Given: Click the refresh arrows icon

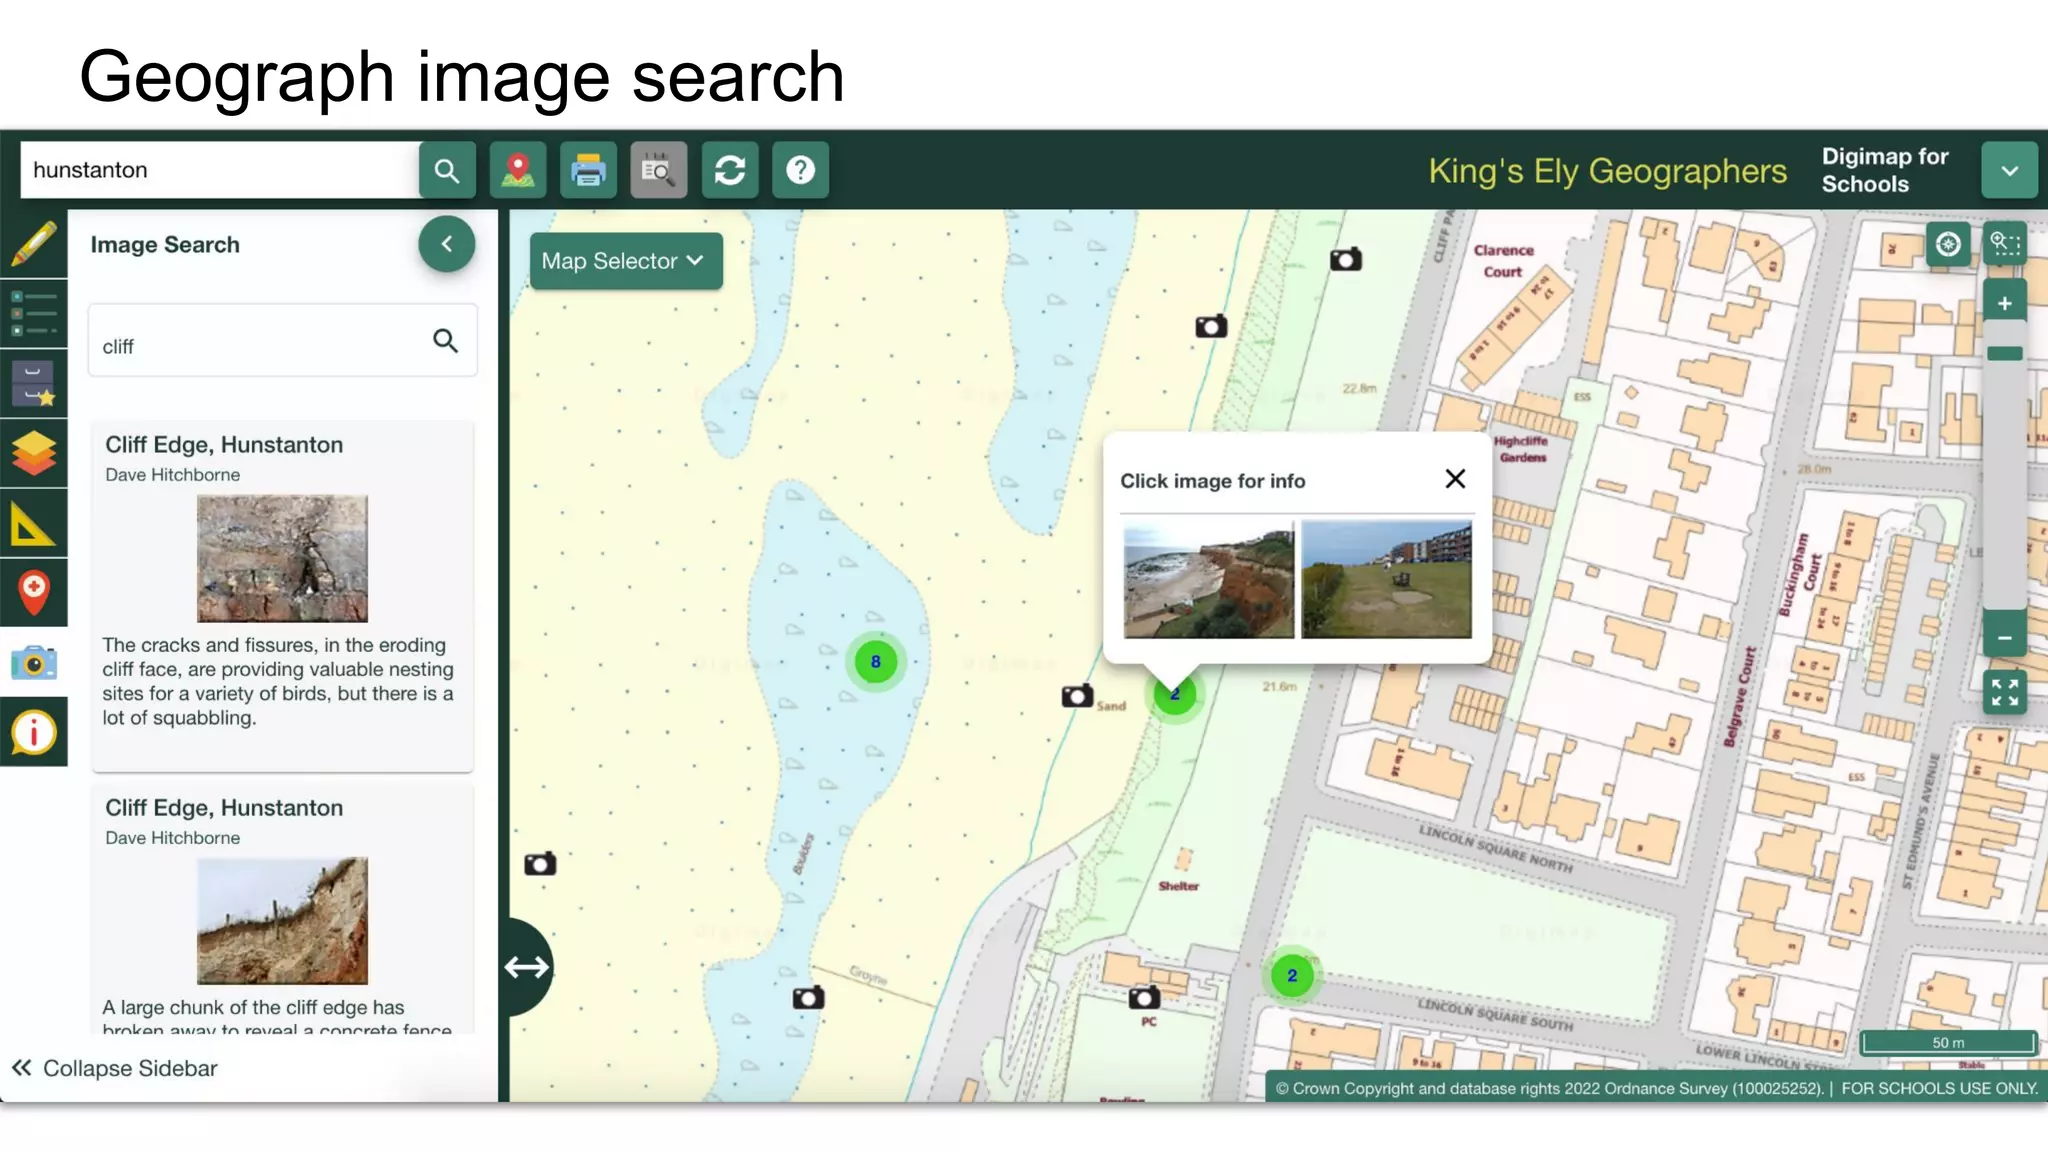Looking at the screenshot, I should [x=729, y=171].
